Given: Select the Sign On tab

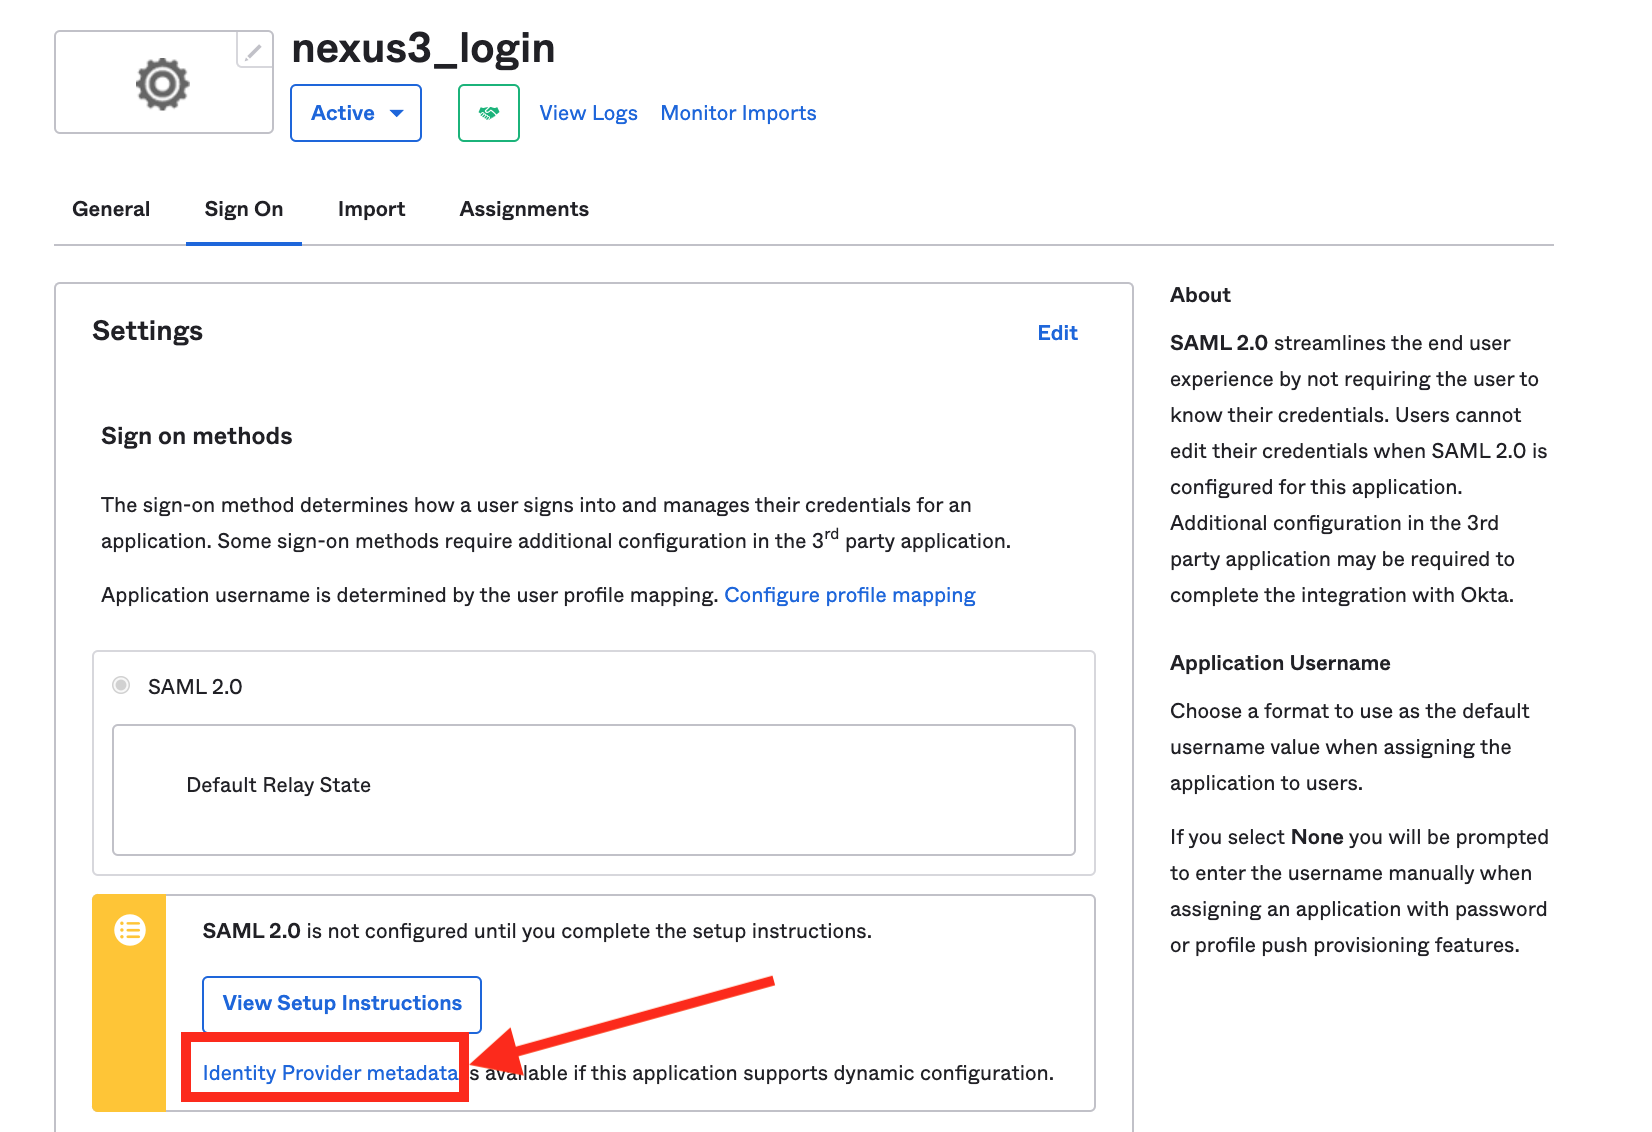Looking at the screenshot, I should click(x=244, y=209).
